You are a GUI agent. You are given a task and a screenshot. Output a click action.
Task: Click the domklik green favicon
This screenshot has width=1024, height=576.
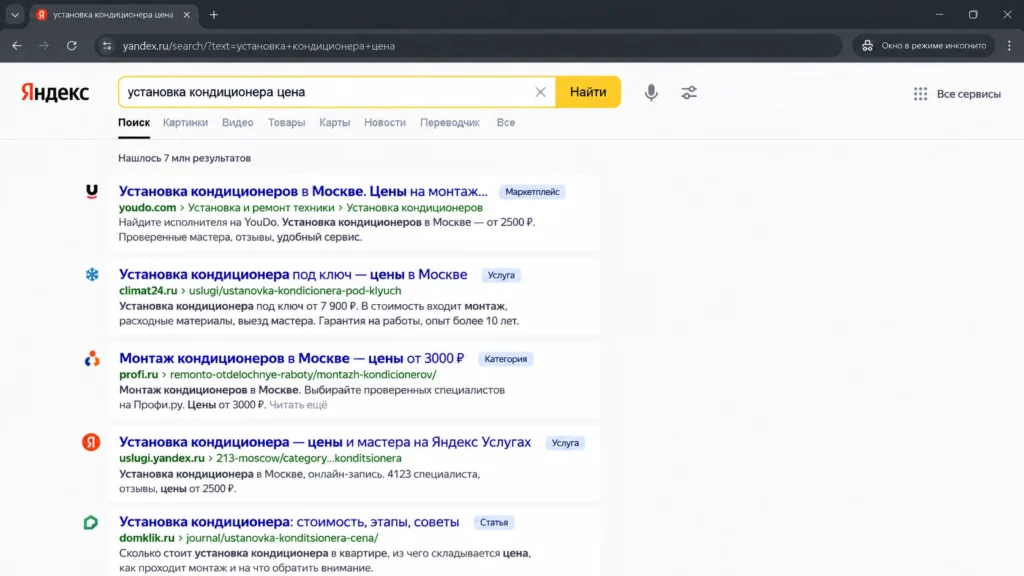(x=91, y=522)
